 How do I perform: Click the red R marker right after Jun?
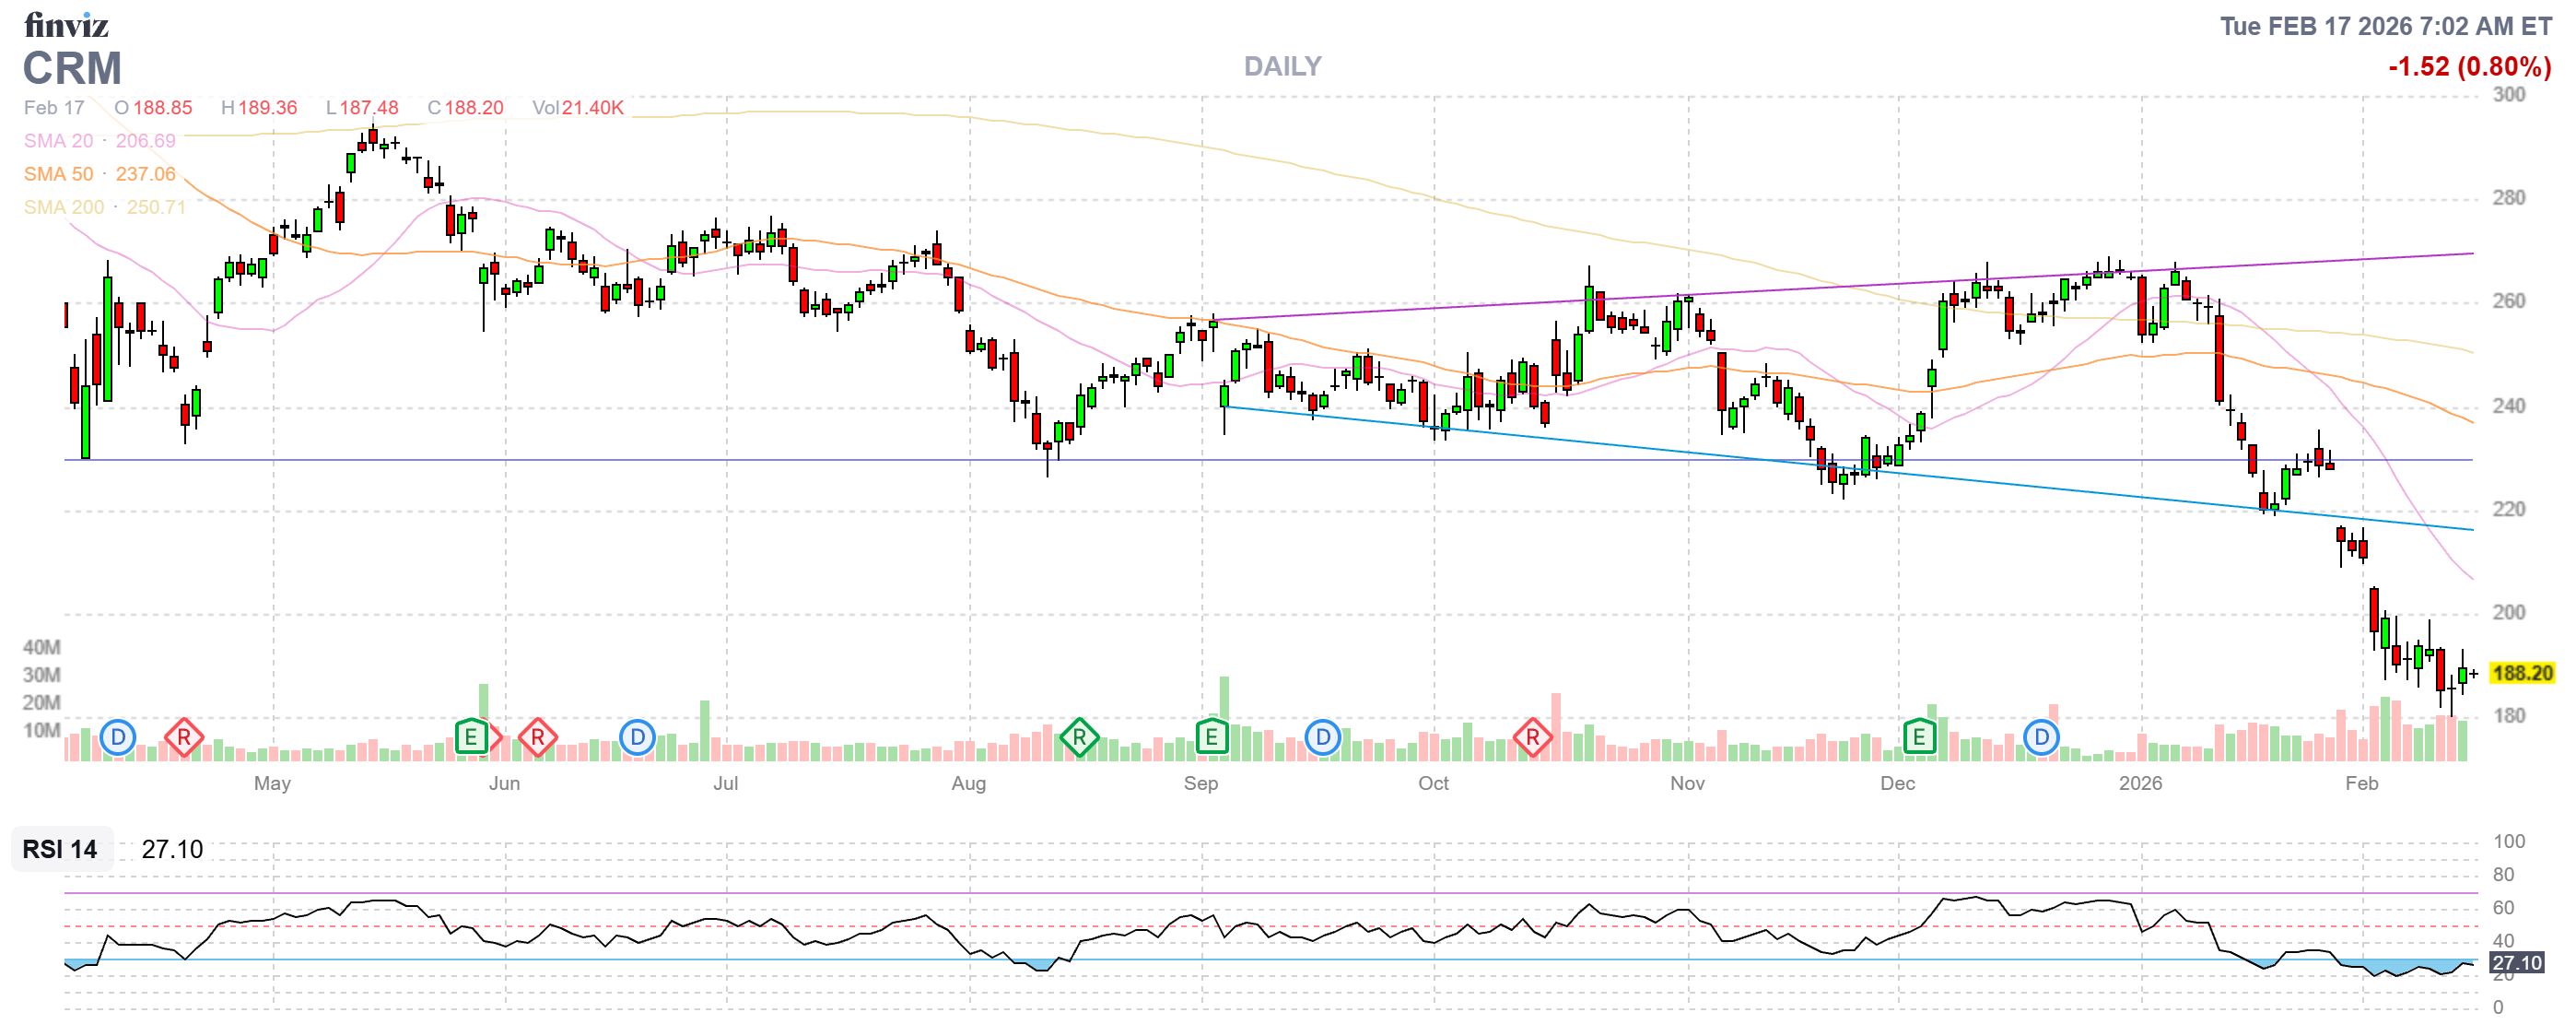[538, 738]
